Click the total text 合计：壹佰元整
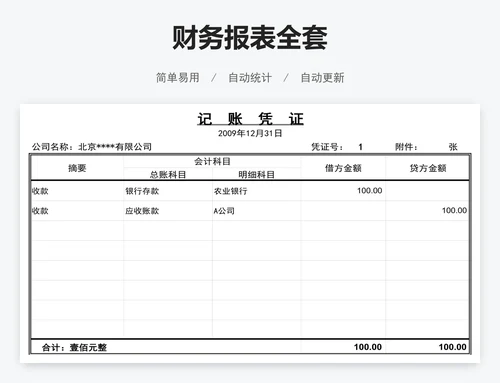This screenshot has height=383, width=500. [x=74, y=347]
